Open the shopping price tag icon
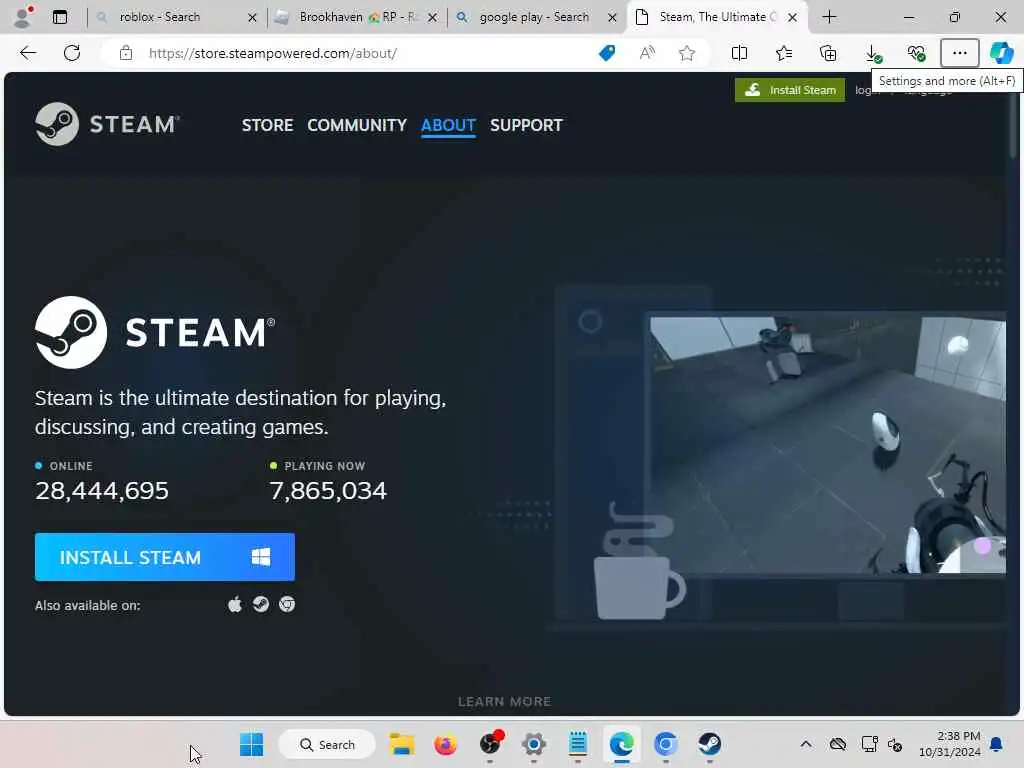This screenshot has width=1024, height=768. pyautogui.click(x=607, y=53)
